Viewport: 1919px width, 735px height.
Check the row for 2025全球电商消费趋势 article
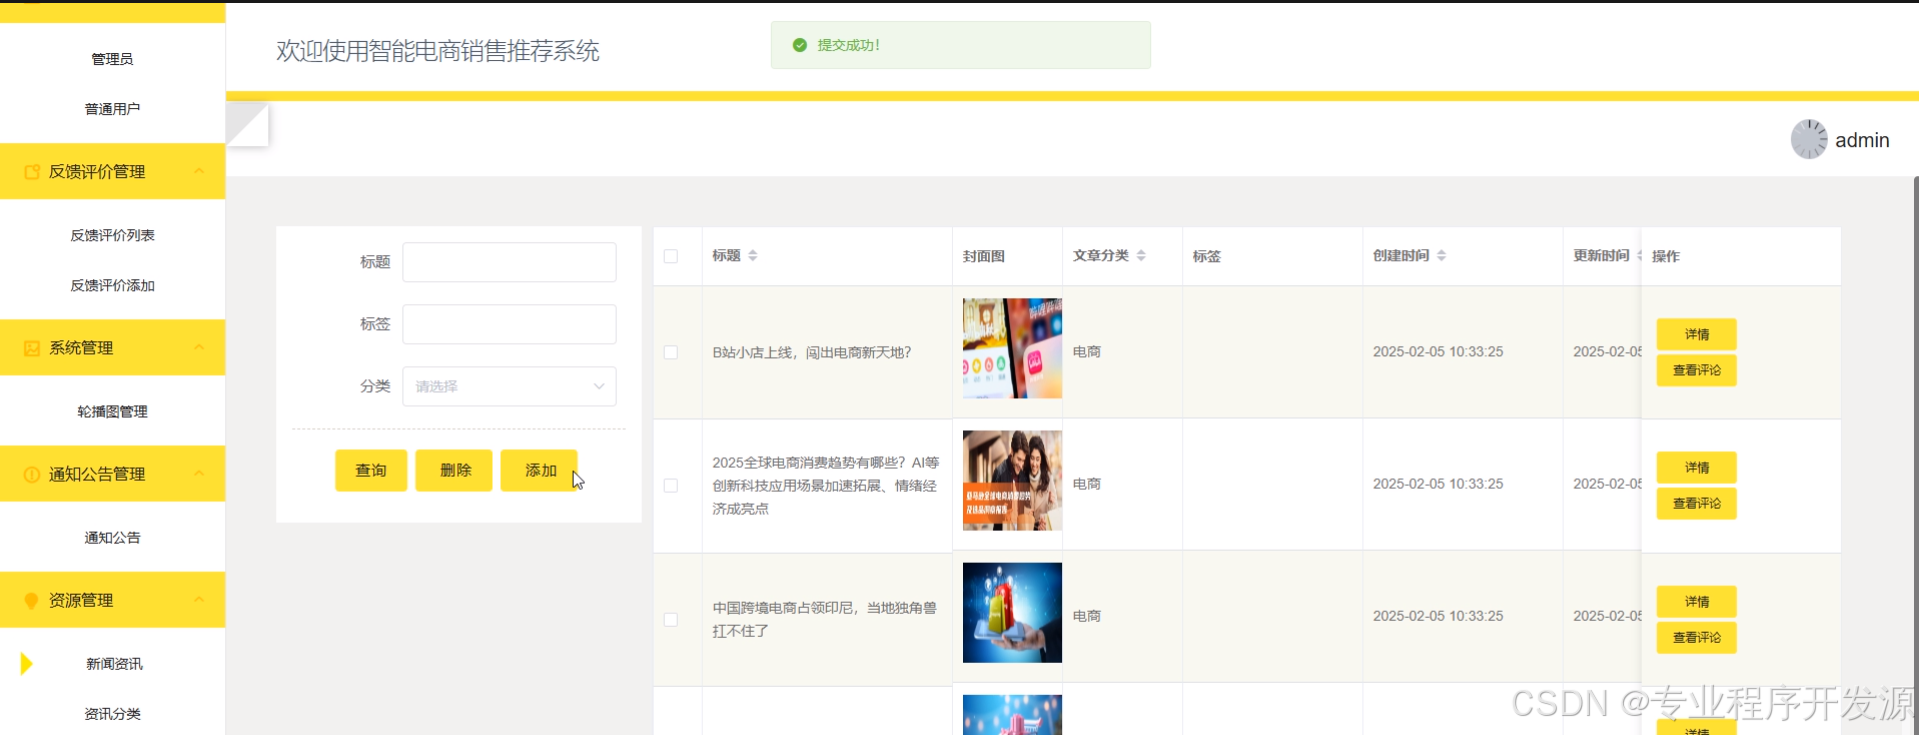pyautogui.click(x=671, y=486)
